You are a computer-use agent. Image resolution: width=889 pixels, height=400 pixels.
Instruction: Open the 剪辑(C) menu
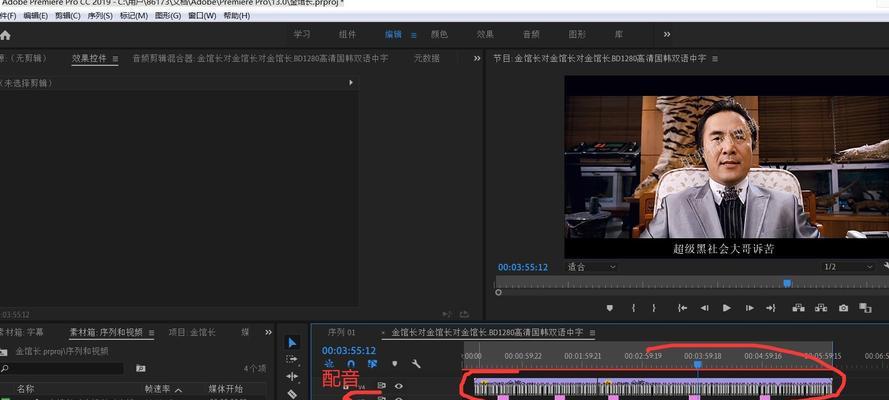(67, 16)
